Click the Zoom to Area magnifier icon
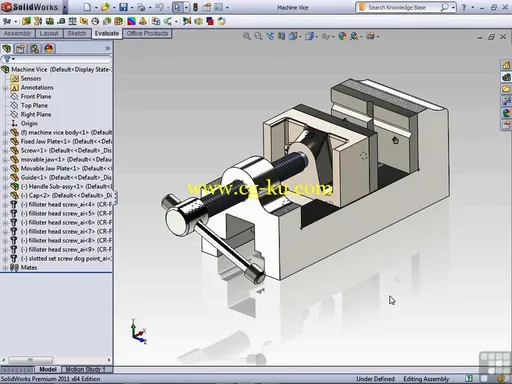The width and height of the screenshot is (512, 384). coord(258,36)
